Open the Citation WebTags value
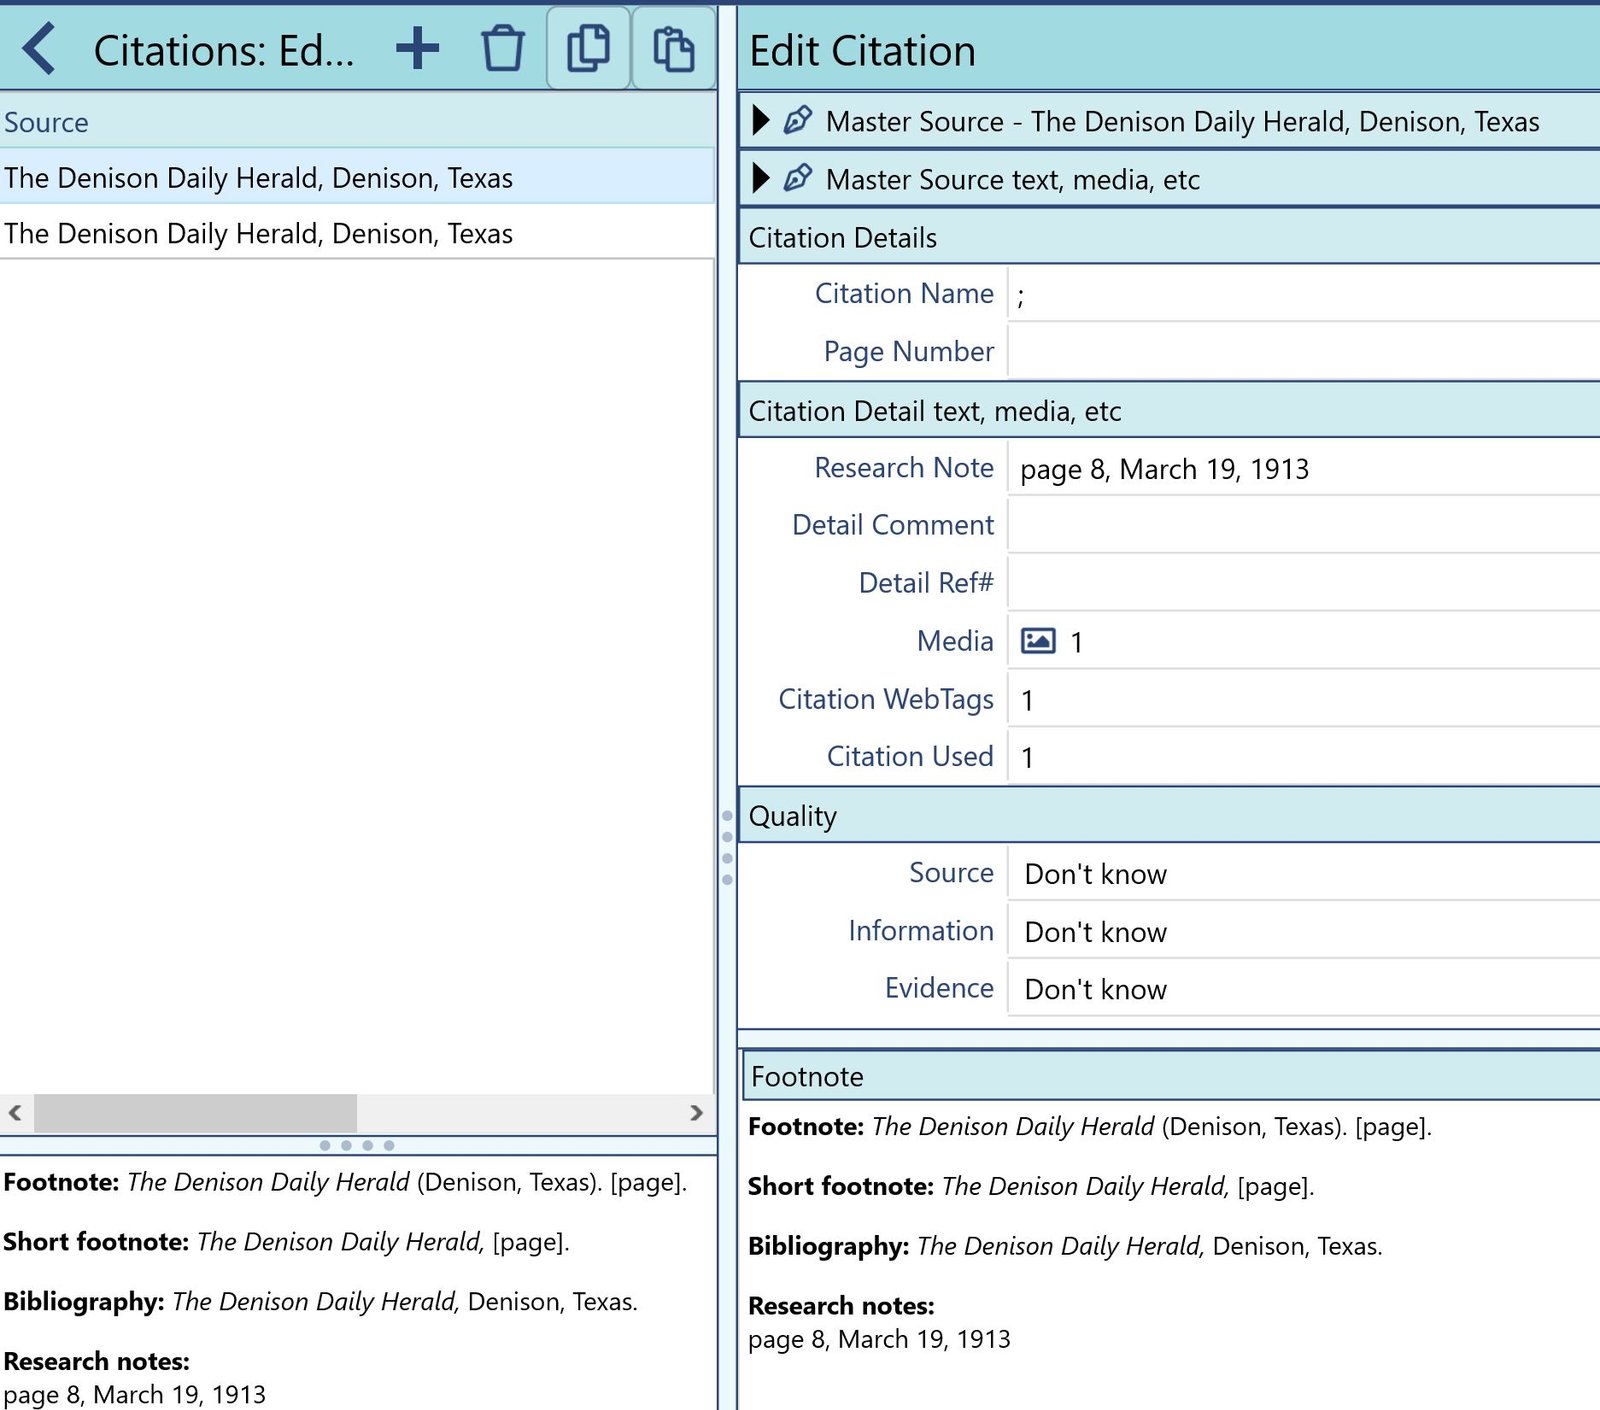 tap(1304, 699)
